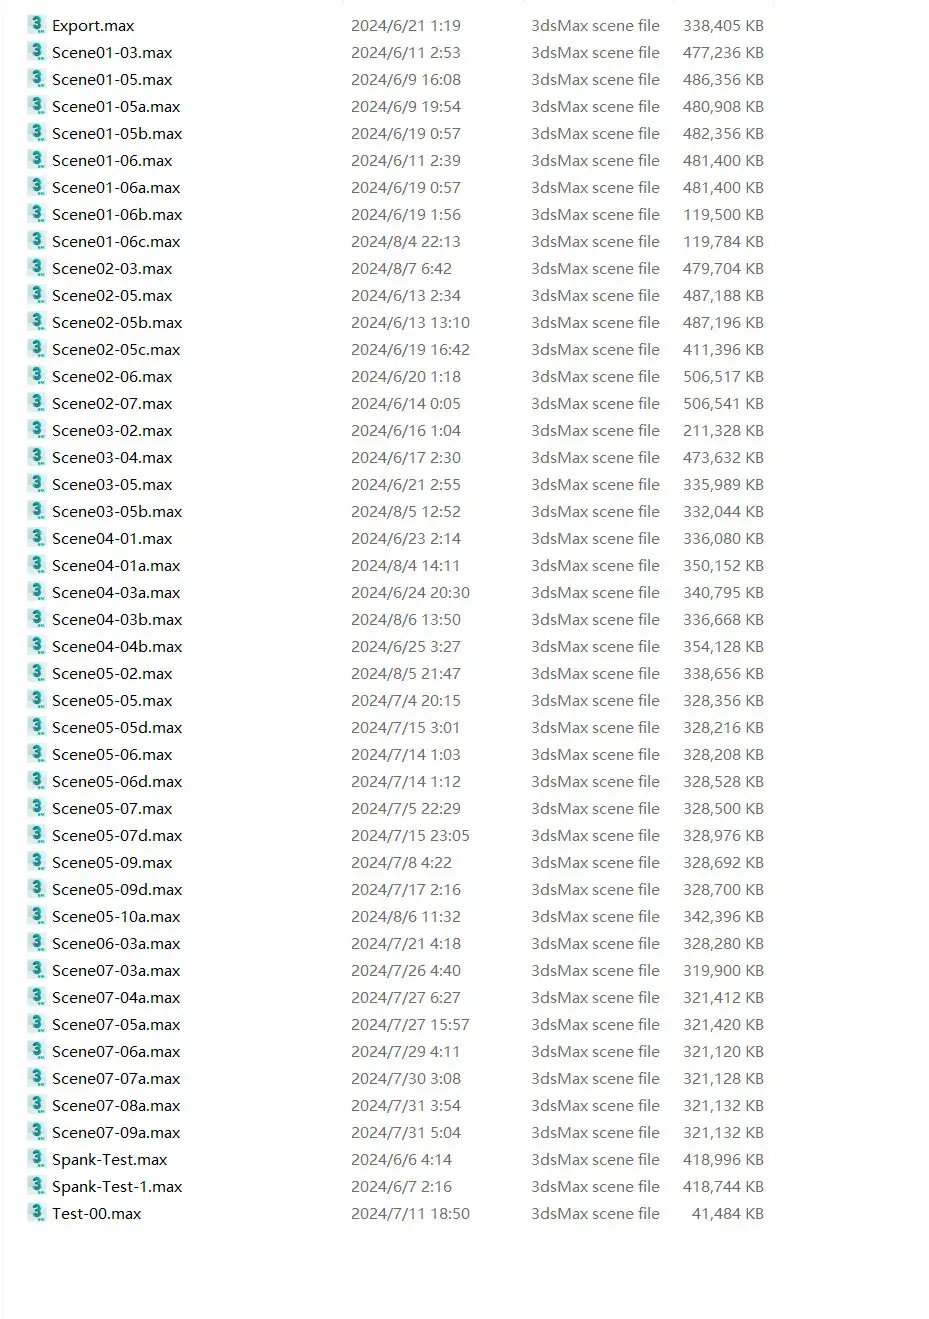Select the file name Scene07-07a.max
This screenshot has height=1319, width=929.
[116, 1079]
